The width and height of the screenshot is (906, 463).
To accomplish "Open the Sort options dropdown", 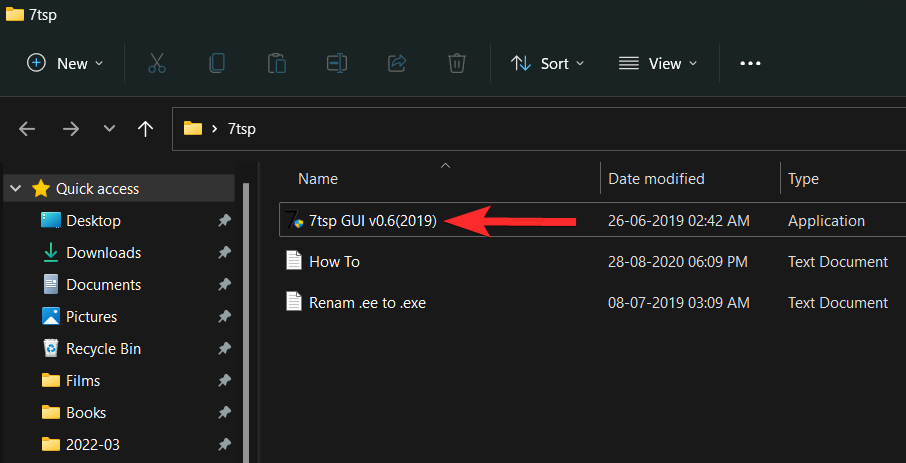I will [546, 63].
